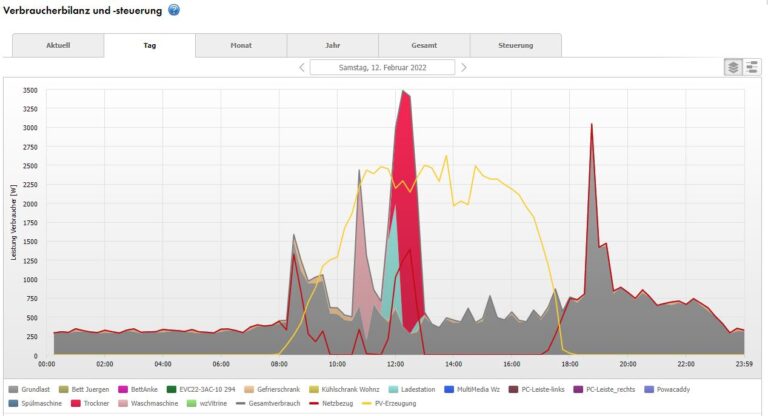Select the Jahr tab

pos(332,46)
